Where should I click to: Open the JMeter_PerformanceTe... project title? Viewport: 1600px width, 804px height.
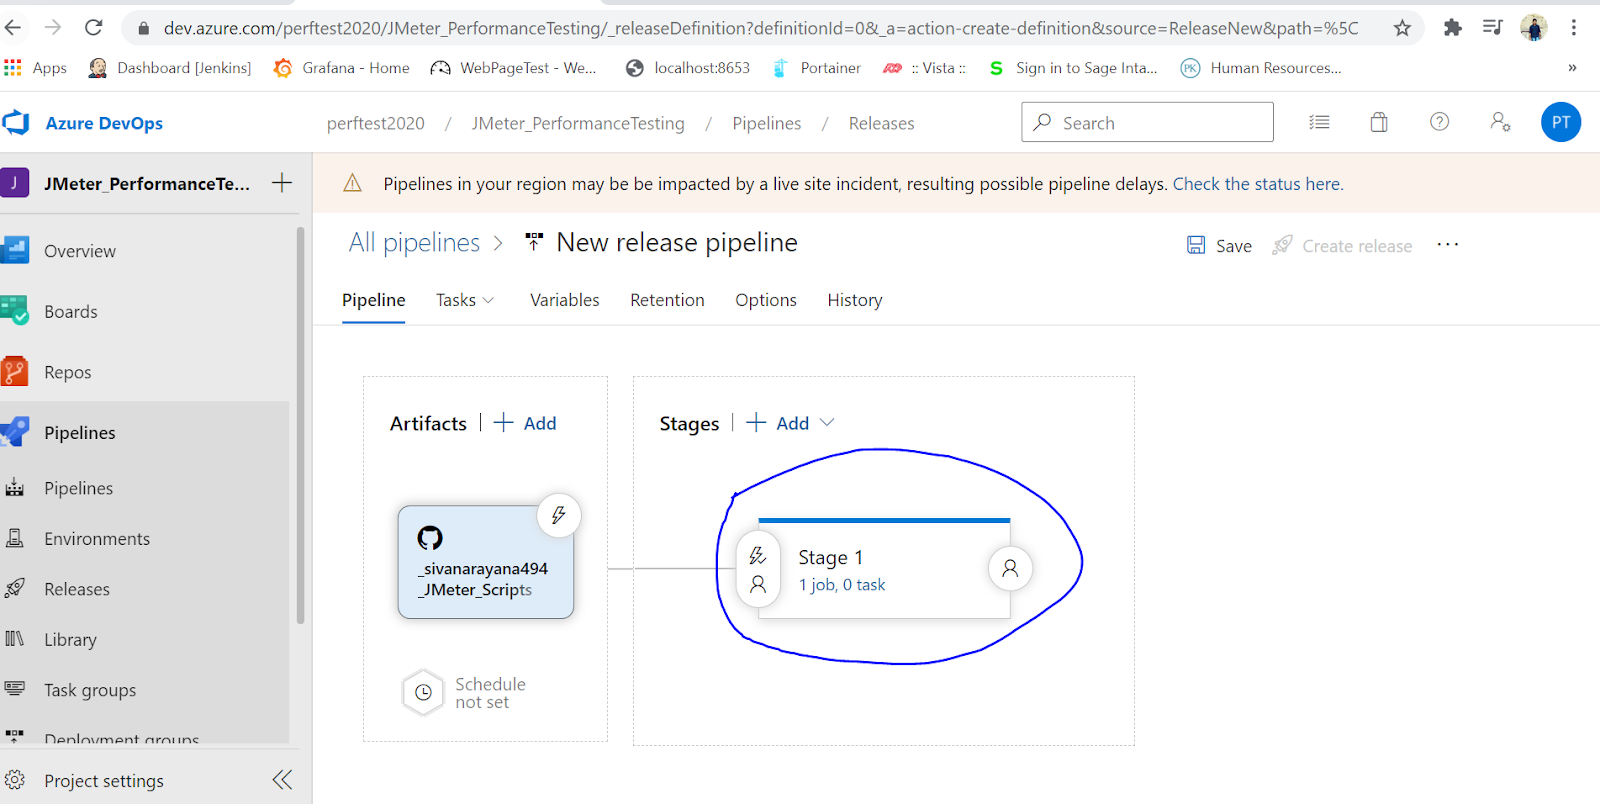tap(147, 184)
